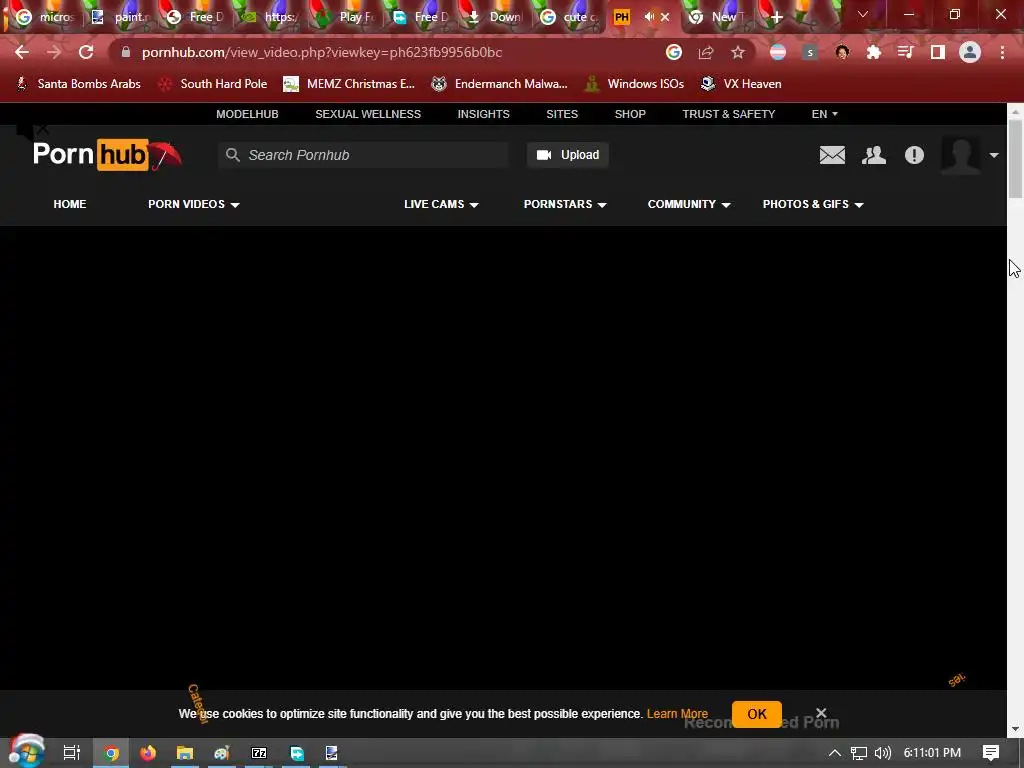This screenshot has height=768, width=1024.
Task: Open the Windows ISOs bookmark
Action: (x=634, y=84)
